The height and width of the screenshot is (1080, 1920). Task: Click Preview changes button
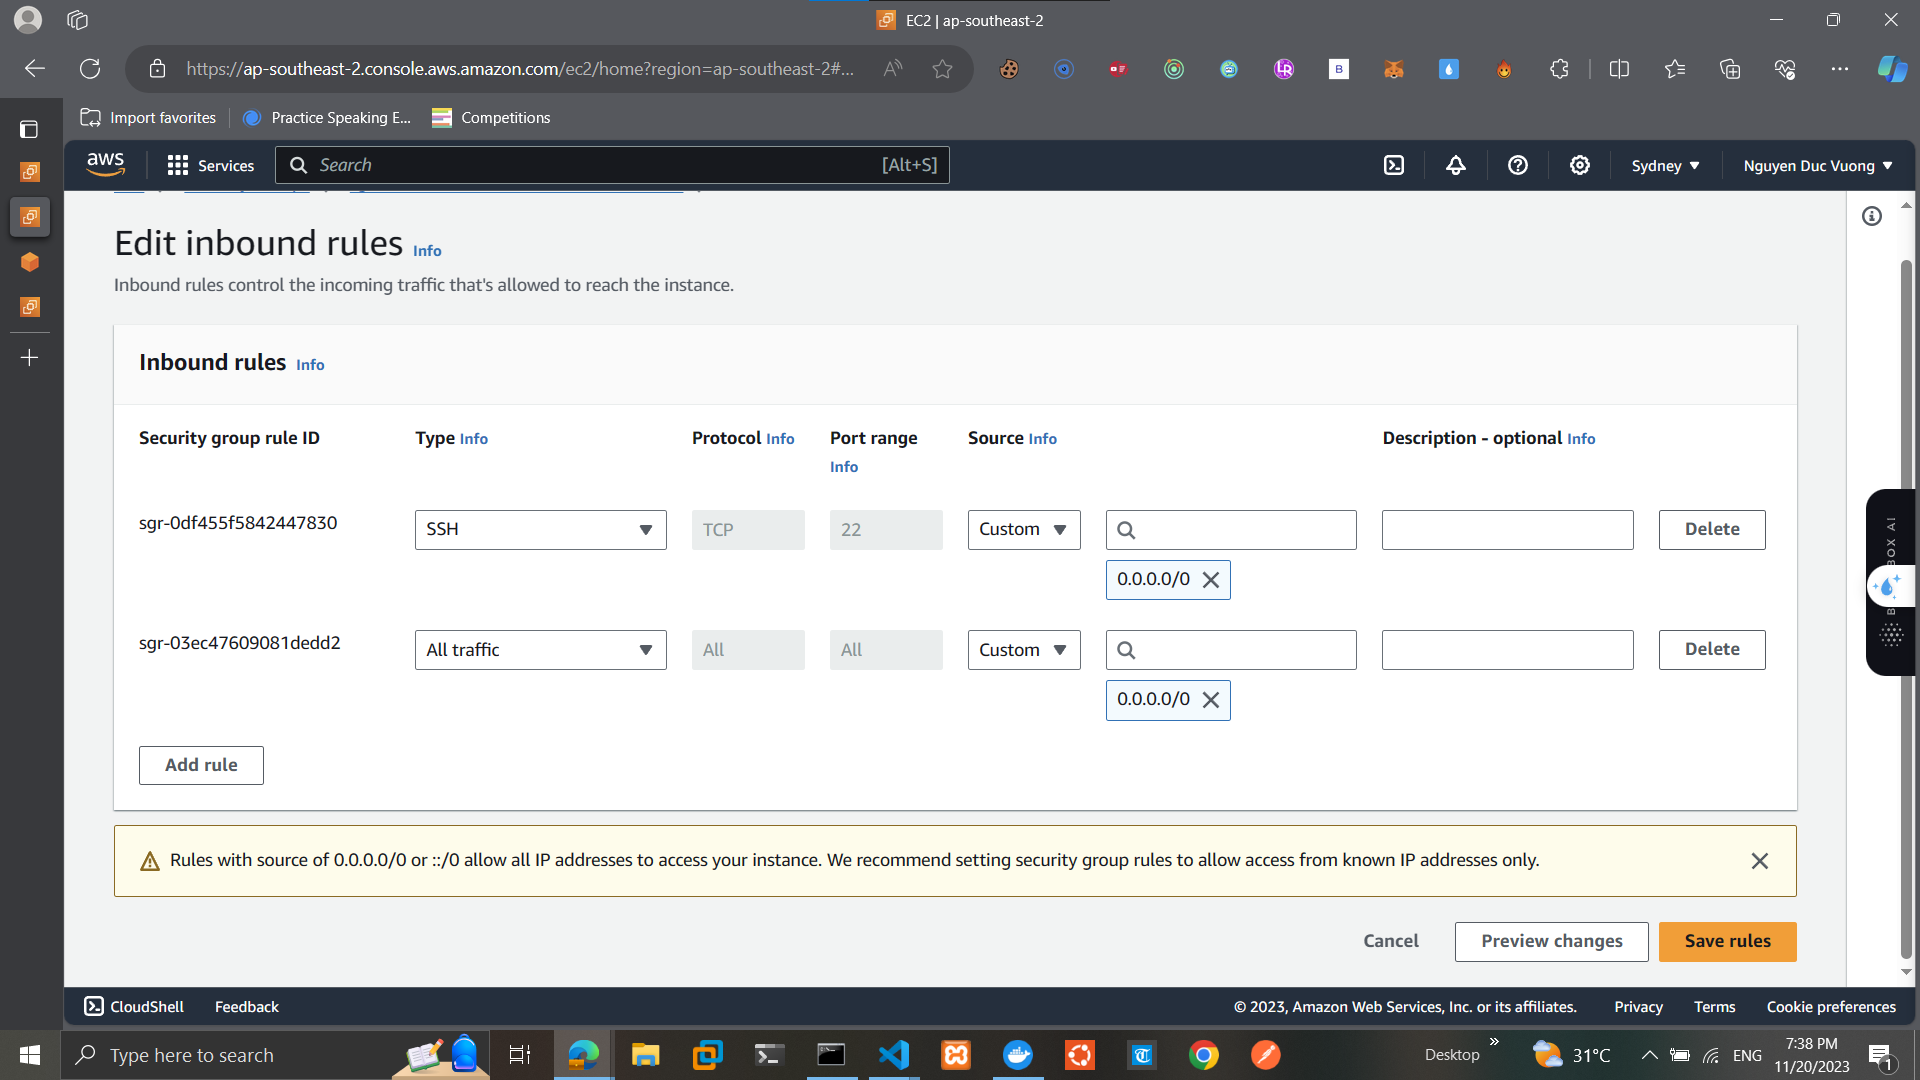[1551, 942]
